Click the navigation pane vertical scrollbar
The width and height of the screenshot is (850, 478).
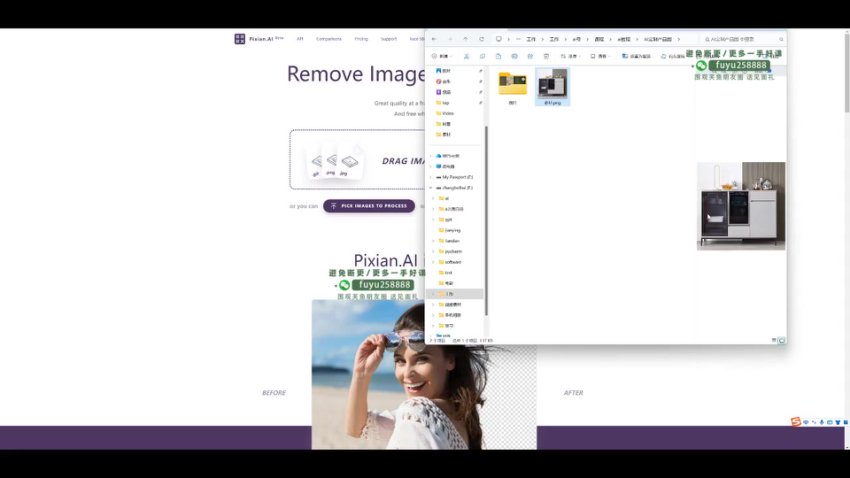pos(487,200)
